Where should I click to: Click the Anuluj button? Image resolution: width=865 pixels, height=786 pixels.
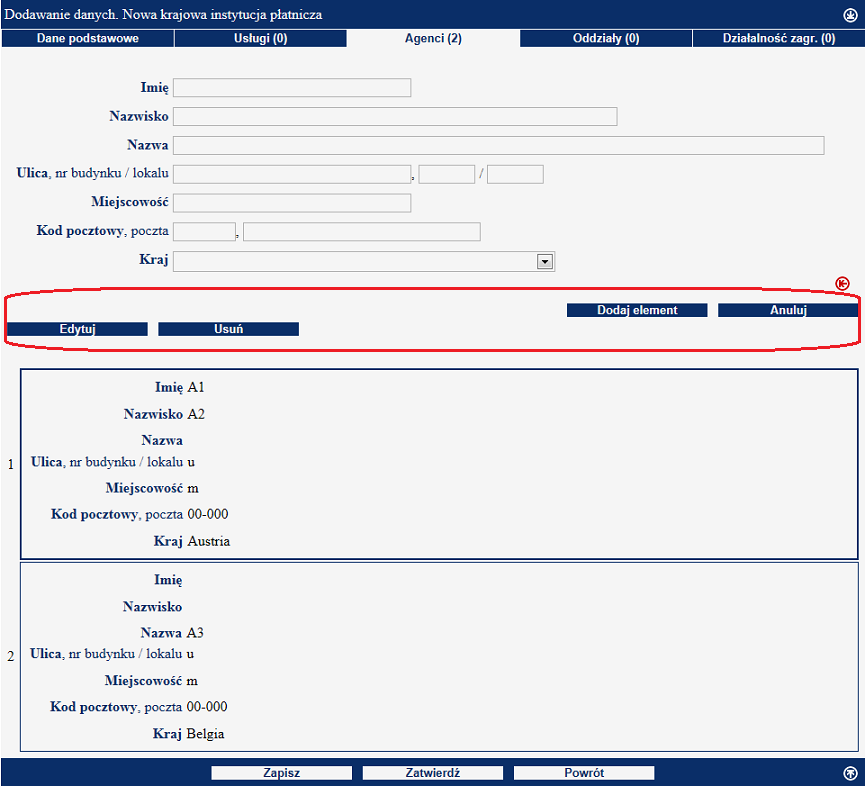pos(787,310)
